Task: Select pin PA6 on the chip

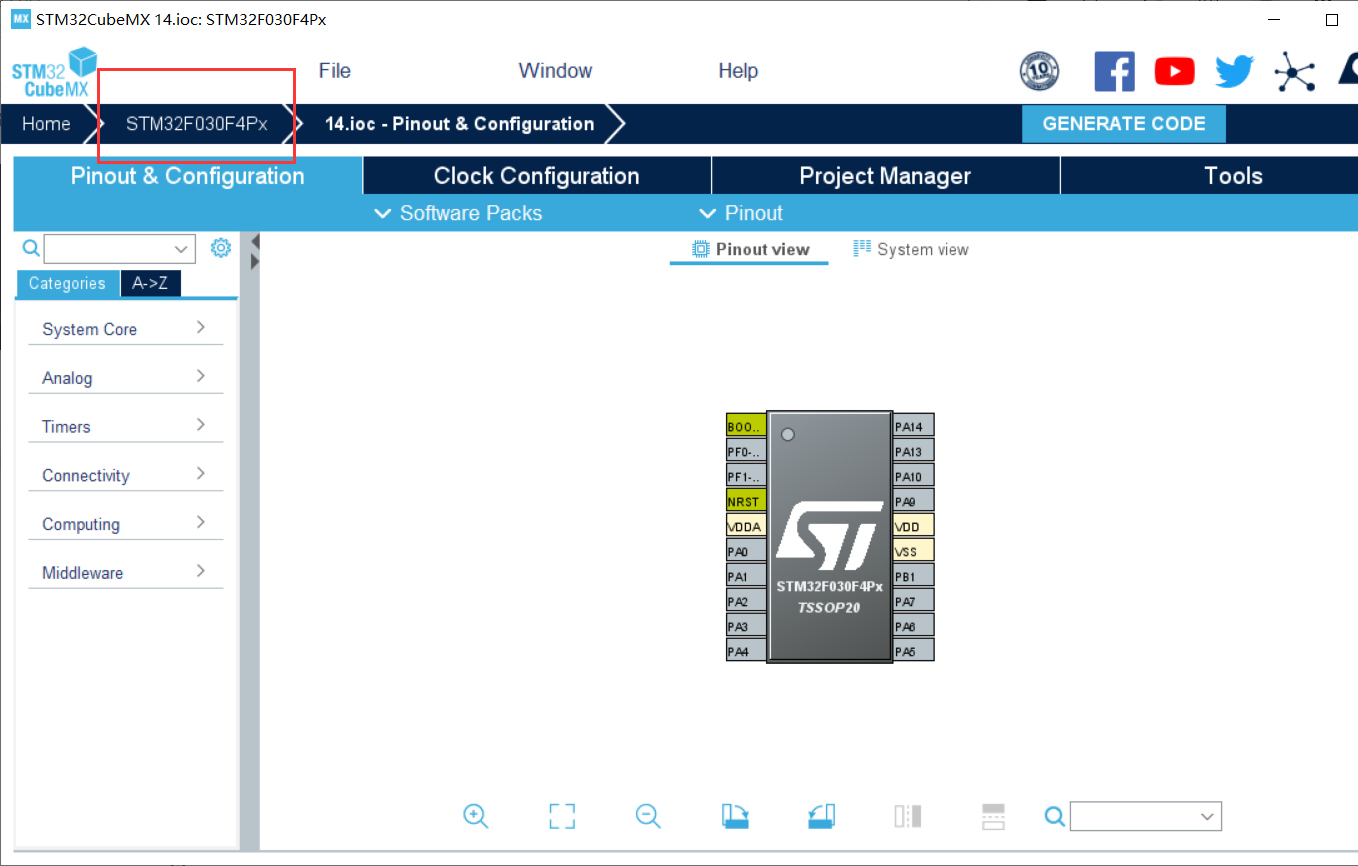Action: point(914,626)
